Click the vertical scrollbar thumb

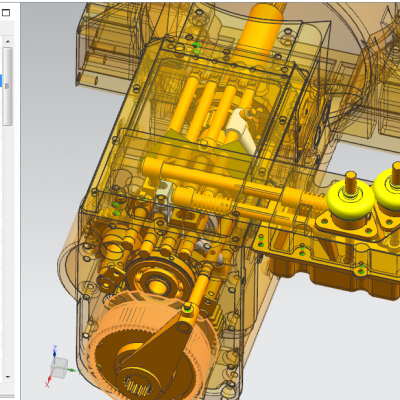(7, 86)
